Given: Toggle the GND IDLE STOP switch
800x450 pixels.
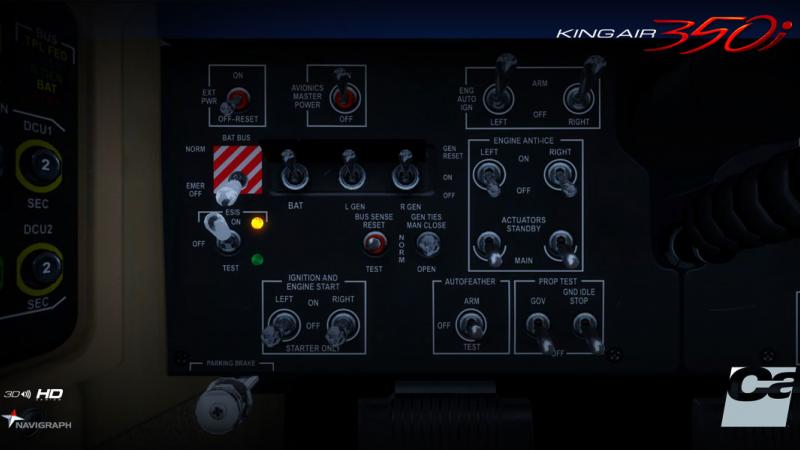Looking at the screenshot, I should [588, 332].
